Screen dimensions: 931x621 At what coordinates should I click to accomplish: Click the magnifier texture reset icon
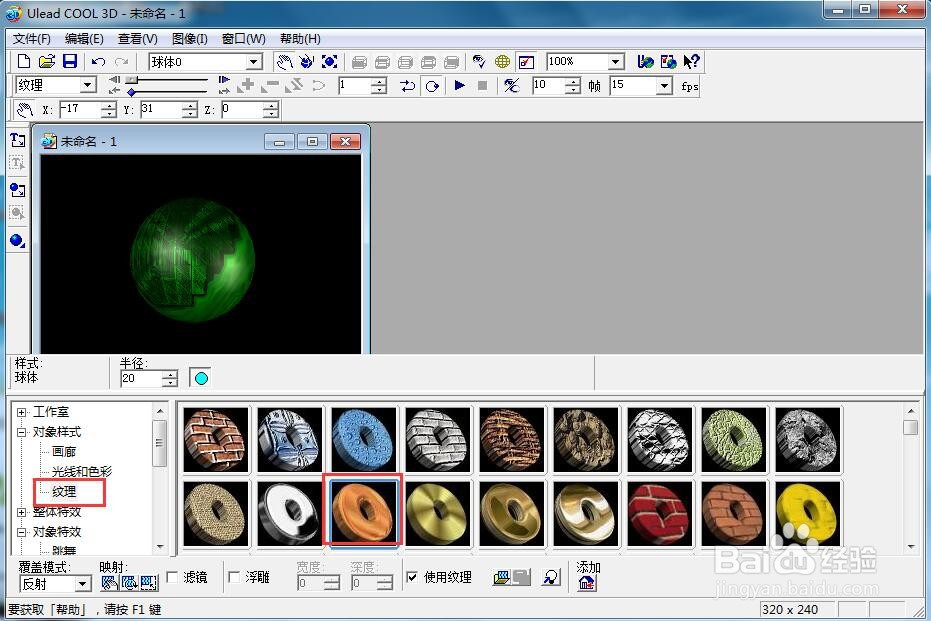pyautogui.click(x=551, y=578)
